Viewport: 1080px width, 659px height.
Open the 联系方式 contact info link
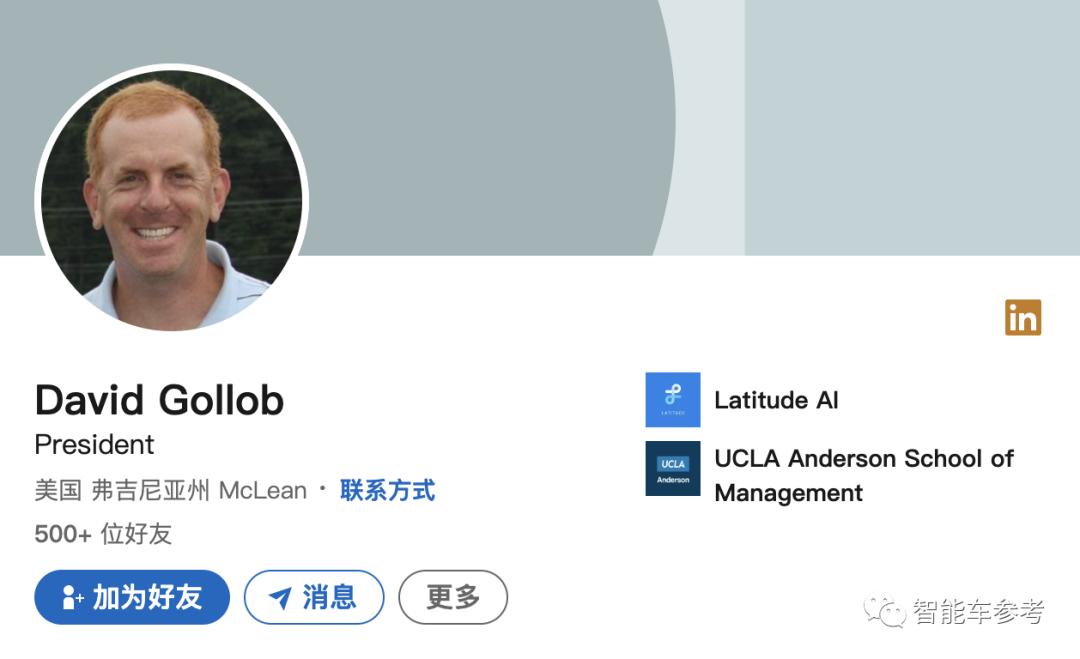[387, 490]
